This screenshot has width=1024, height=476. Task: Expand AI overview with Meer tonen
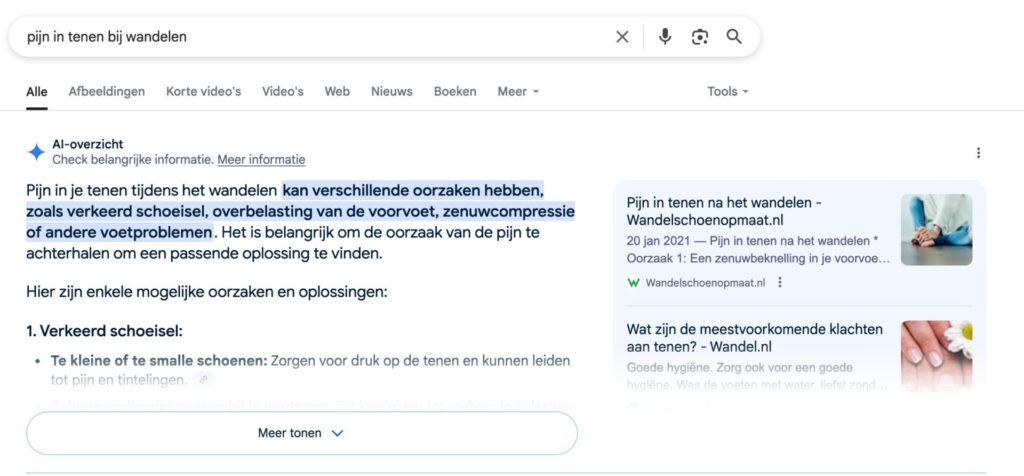[302, 433]
